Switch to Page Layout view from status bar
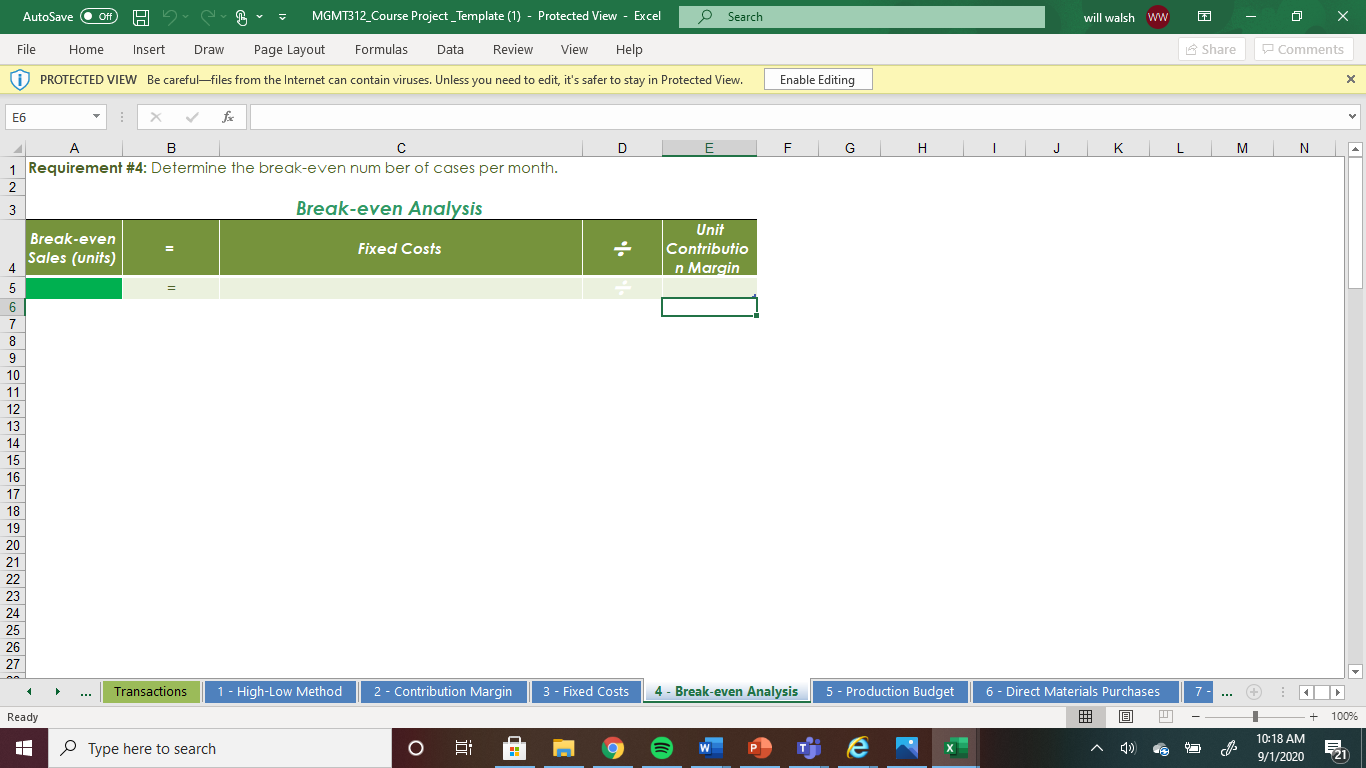Viewport: 1366px width, 768px height. click(x=1125, y=716)
